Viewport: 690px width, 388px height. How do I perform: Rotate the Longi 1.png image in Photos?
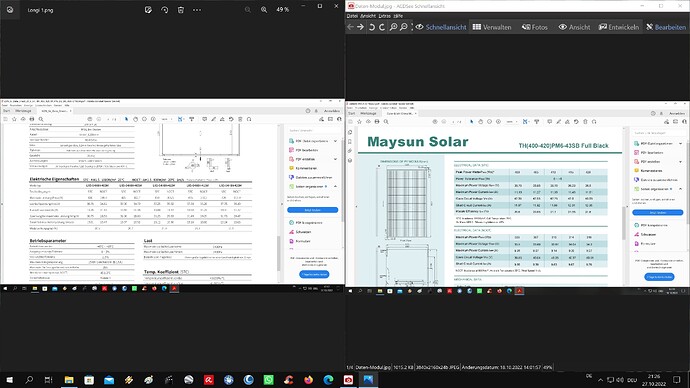click(165, 10)
